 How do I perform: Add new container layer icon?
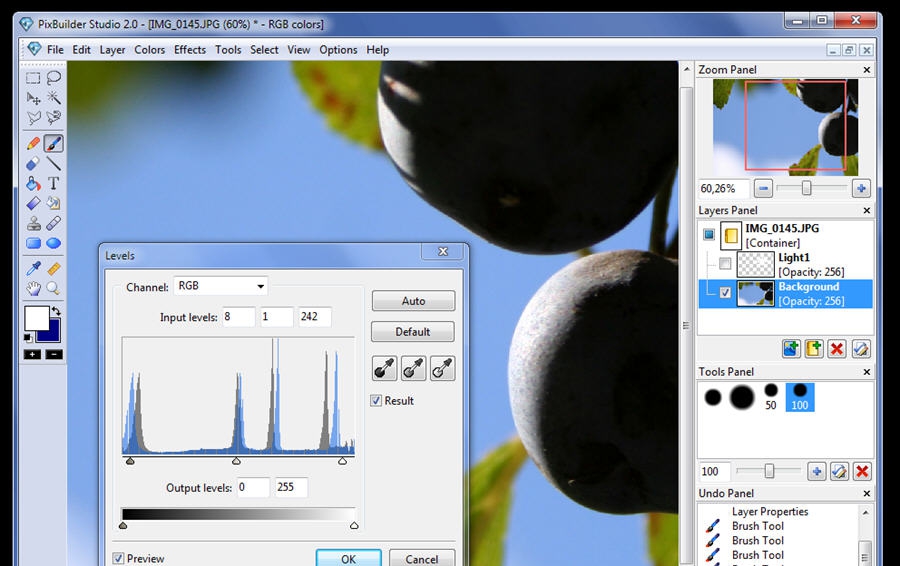(x=814, y=348)
